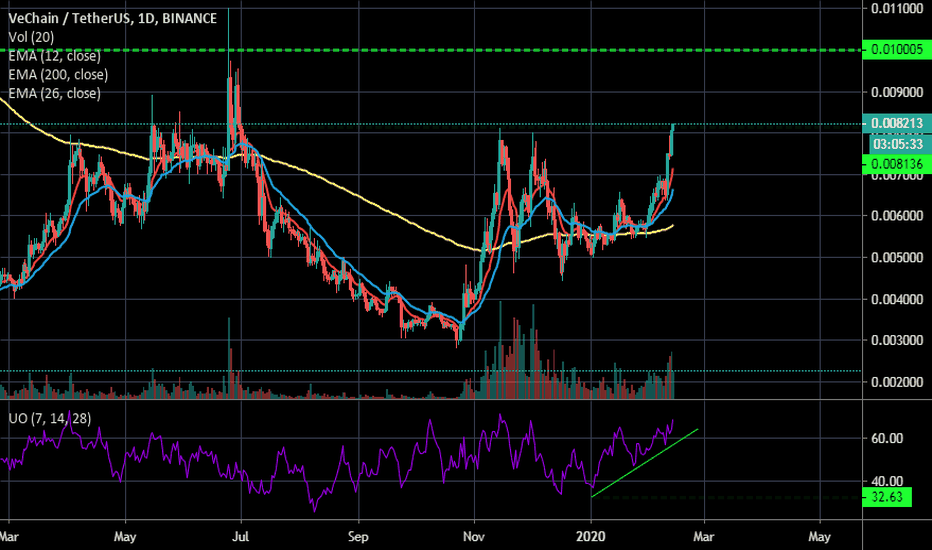Click the 0.008213 current price label
The height and width of the screenshot is (550, 932).
point(896,123)
